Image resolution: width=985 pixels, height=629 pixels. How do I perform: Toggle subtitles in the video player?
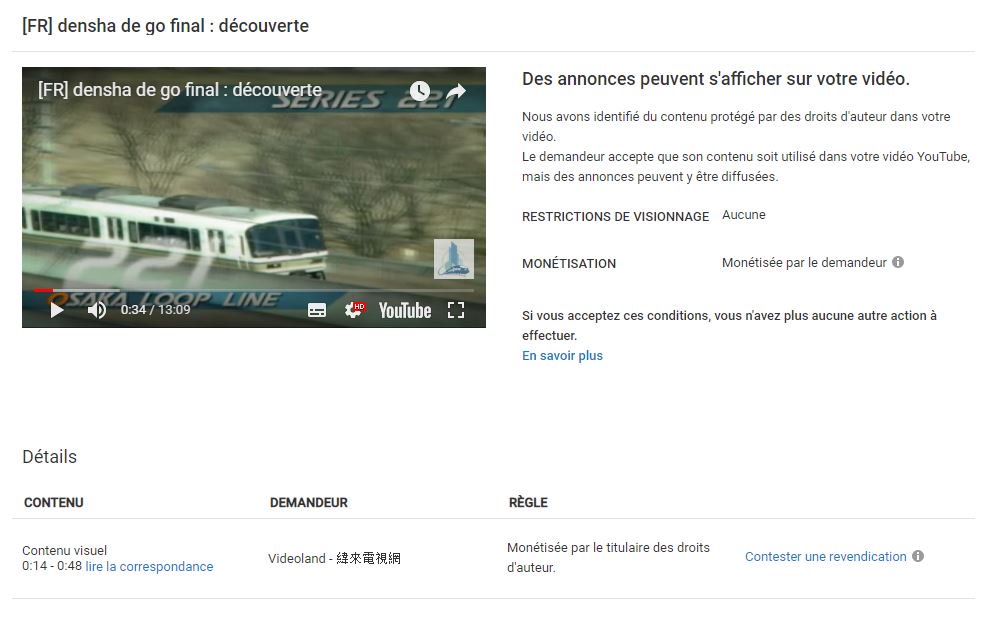click(x=317, y=310)
